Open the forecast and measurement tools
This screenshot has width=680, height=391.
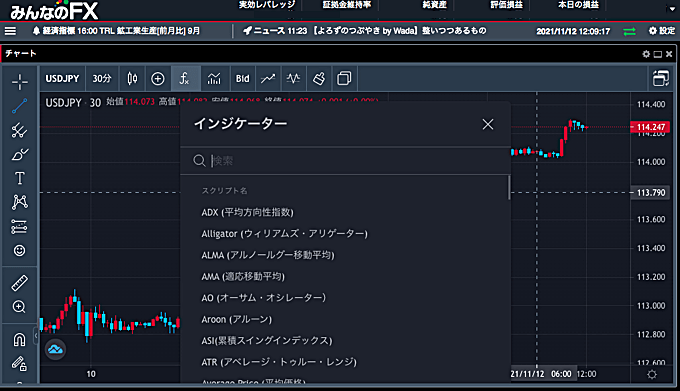[20, 226]
